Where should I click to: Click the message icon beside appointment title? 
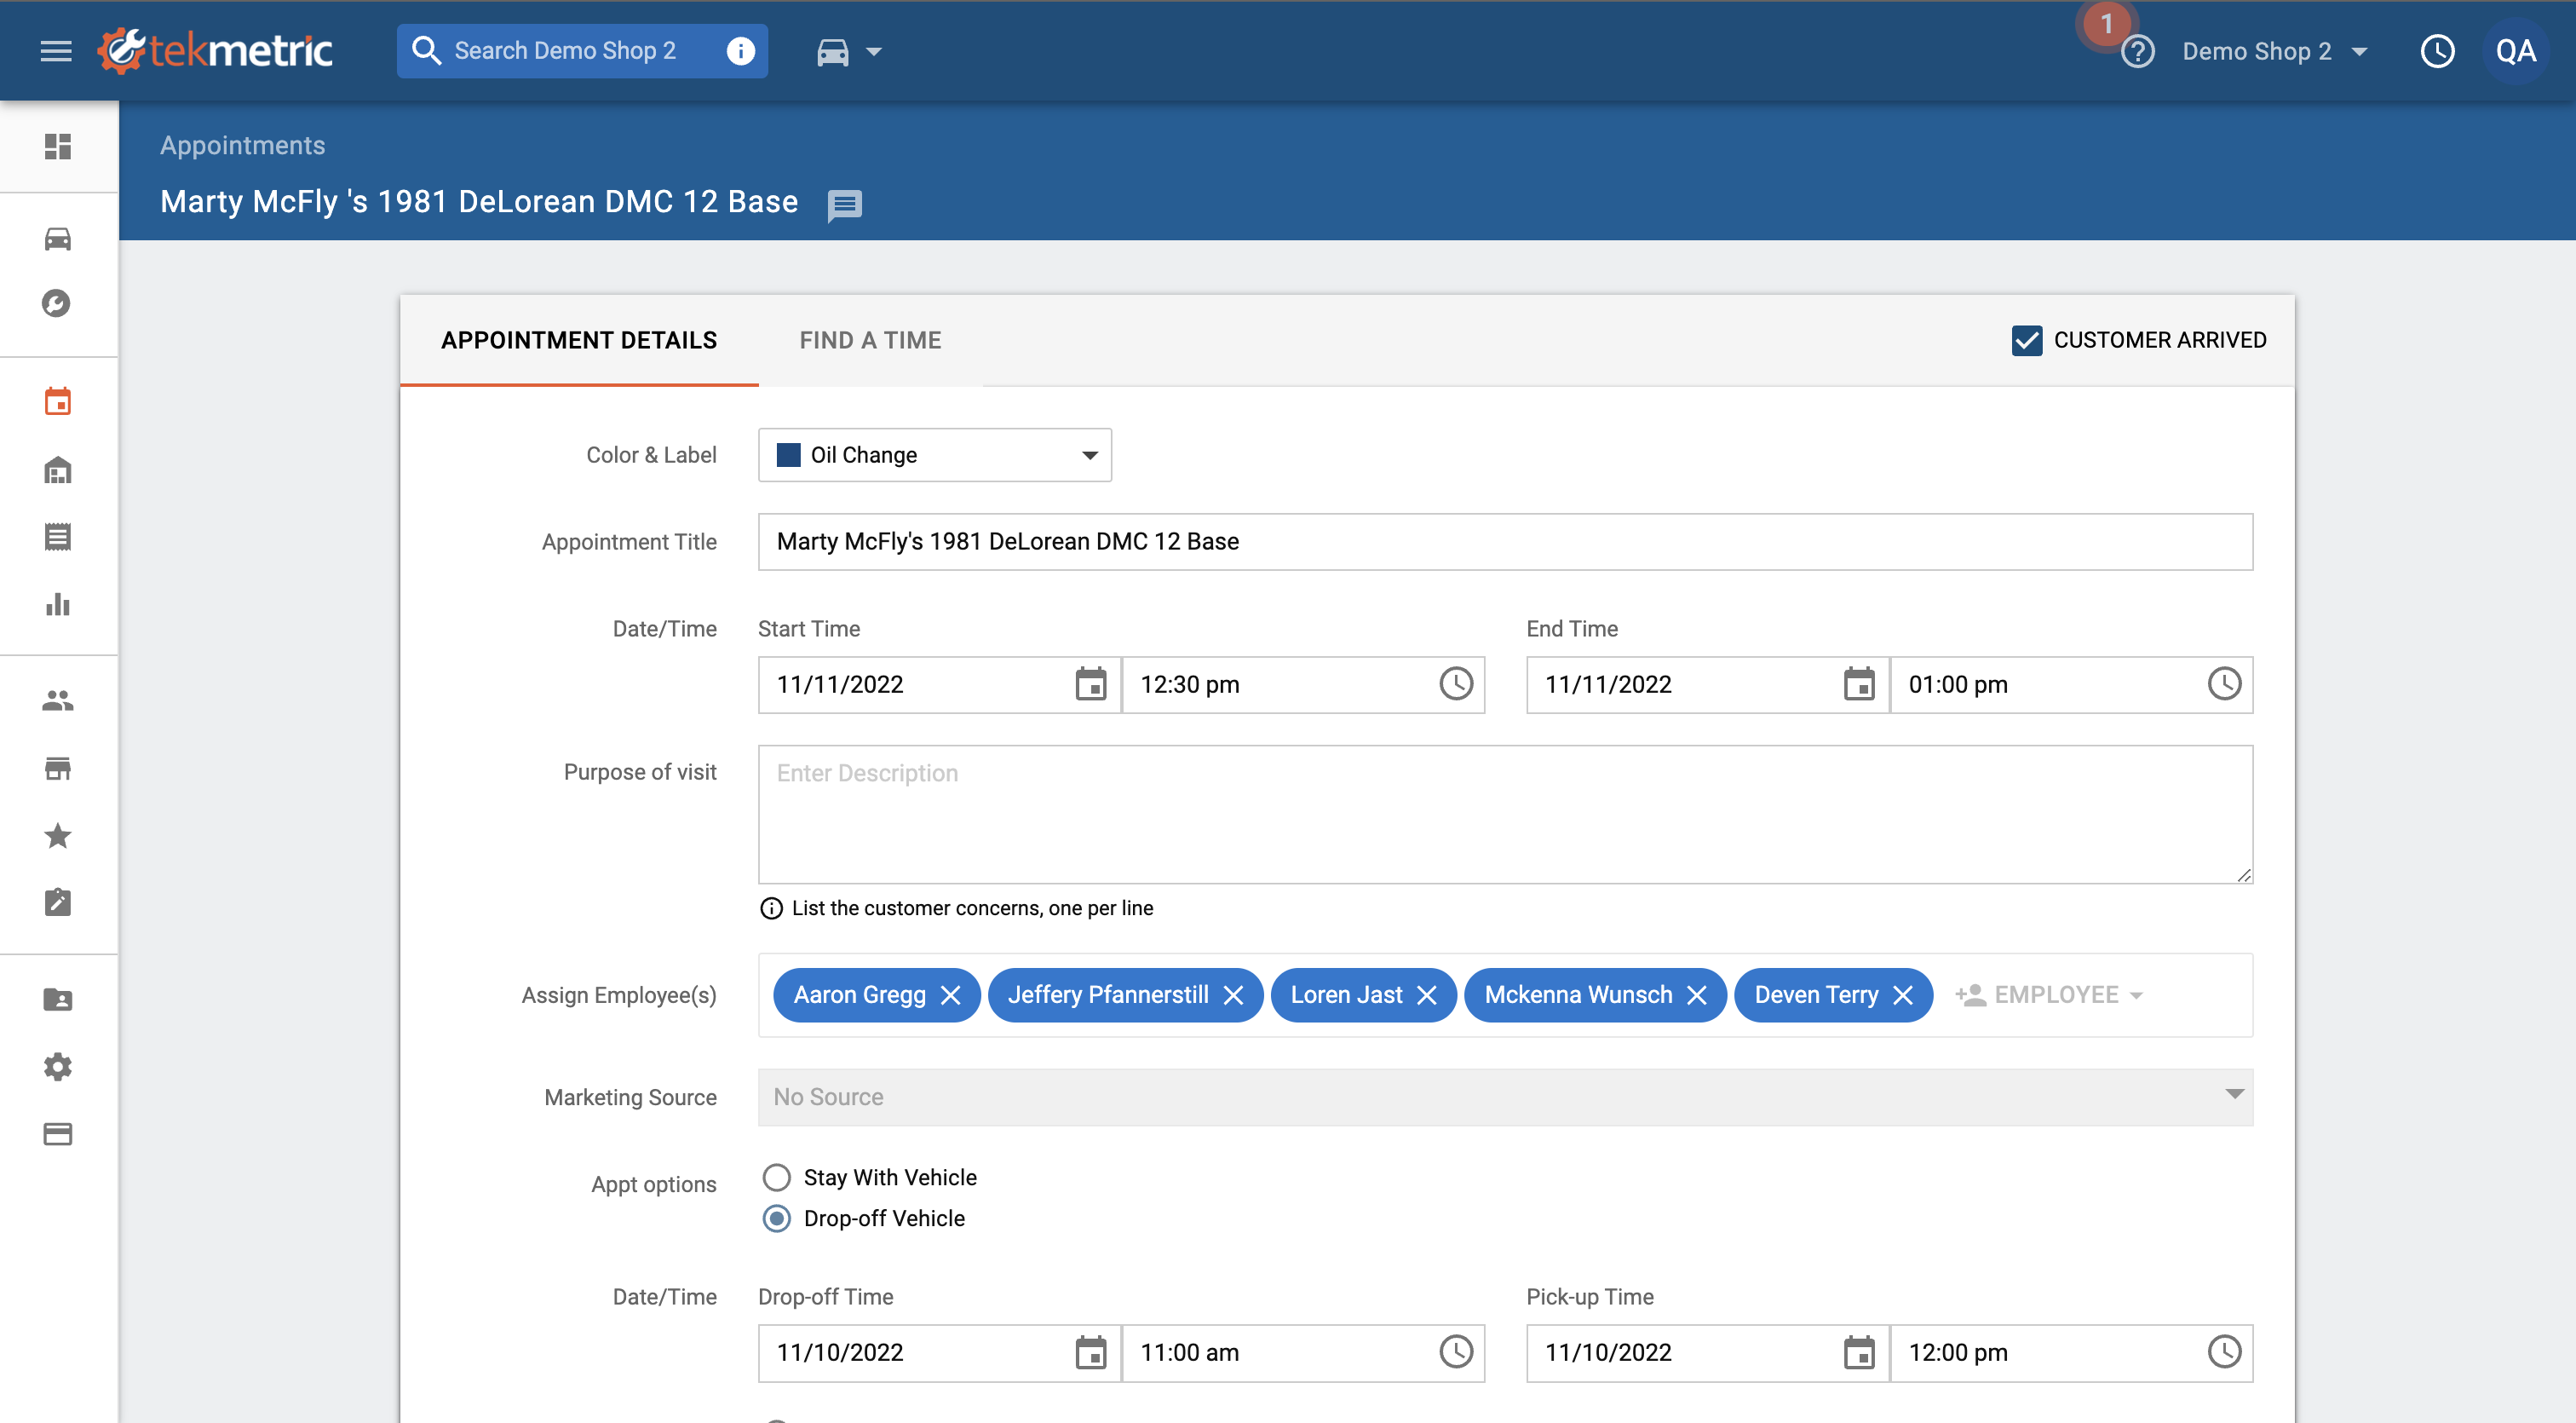coord(845,205)
